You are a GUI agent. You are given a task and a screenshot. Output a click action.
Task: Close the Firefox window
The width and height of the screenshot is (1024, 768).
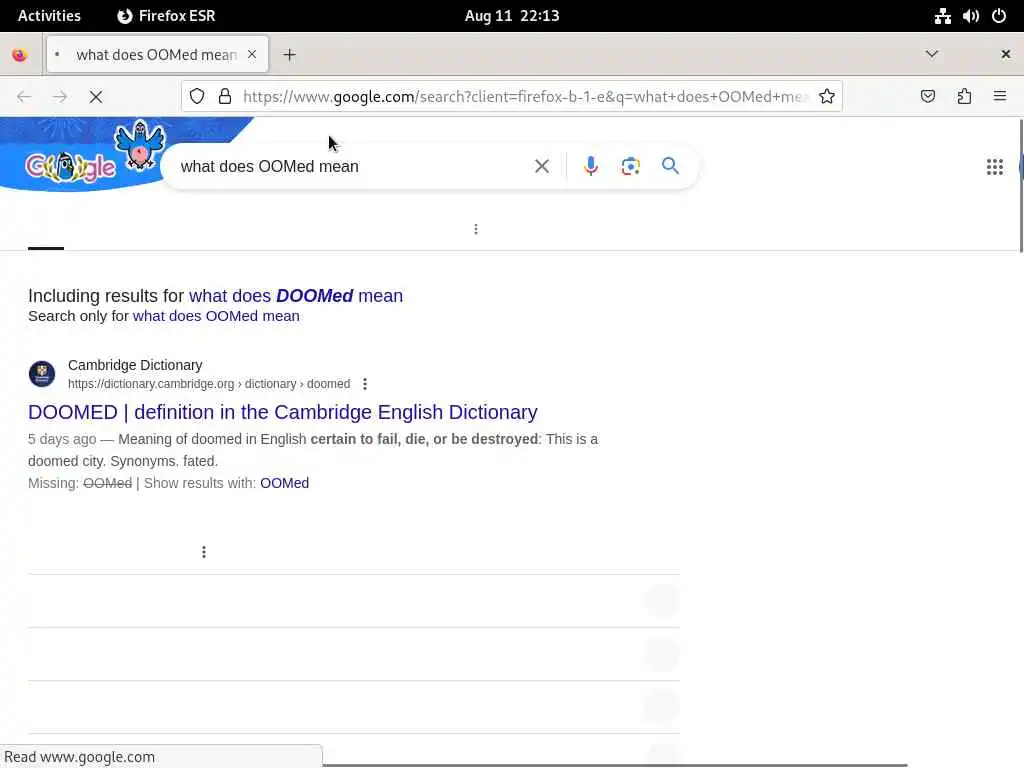1006,54
